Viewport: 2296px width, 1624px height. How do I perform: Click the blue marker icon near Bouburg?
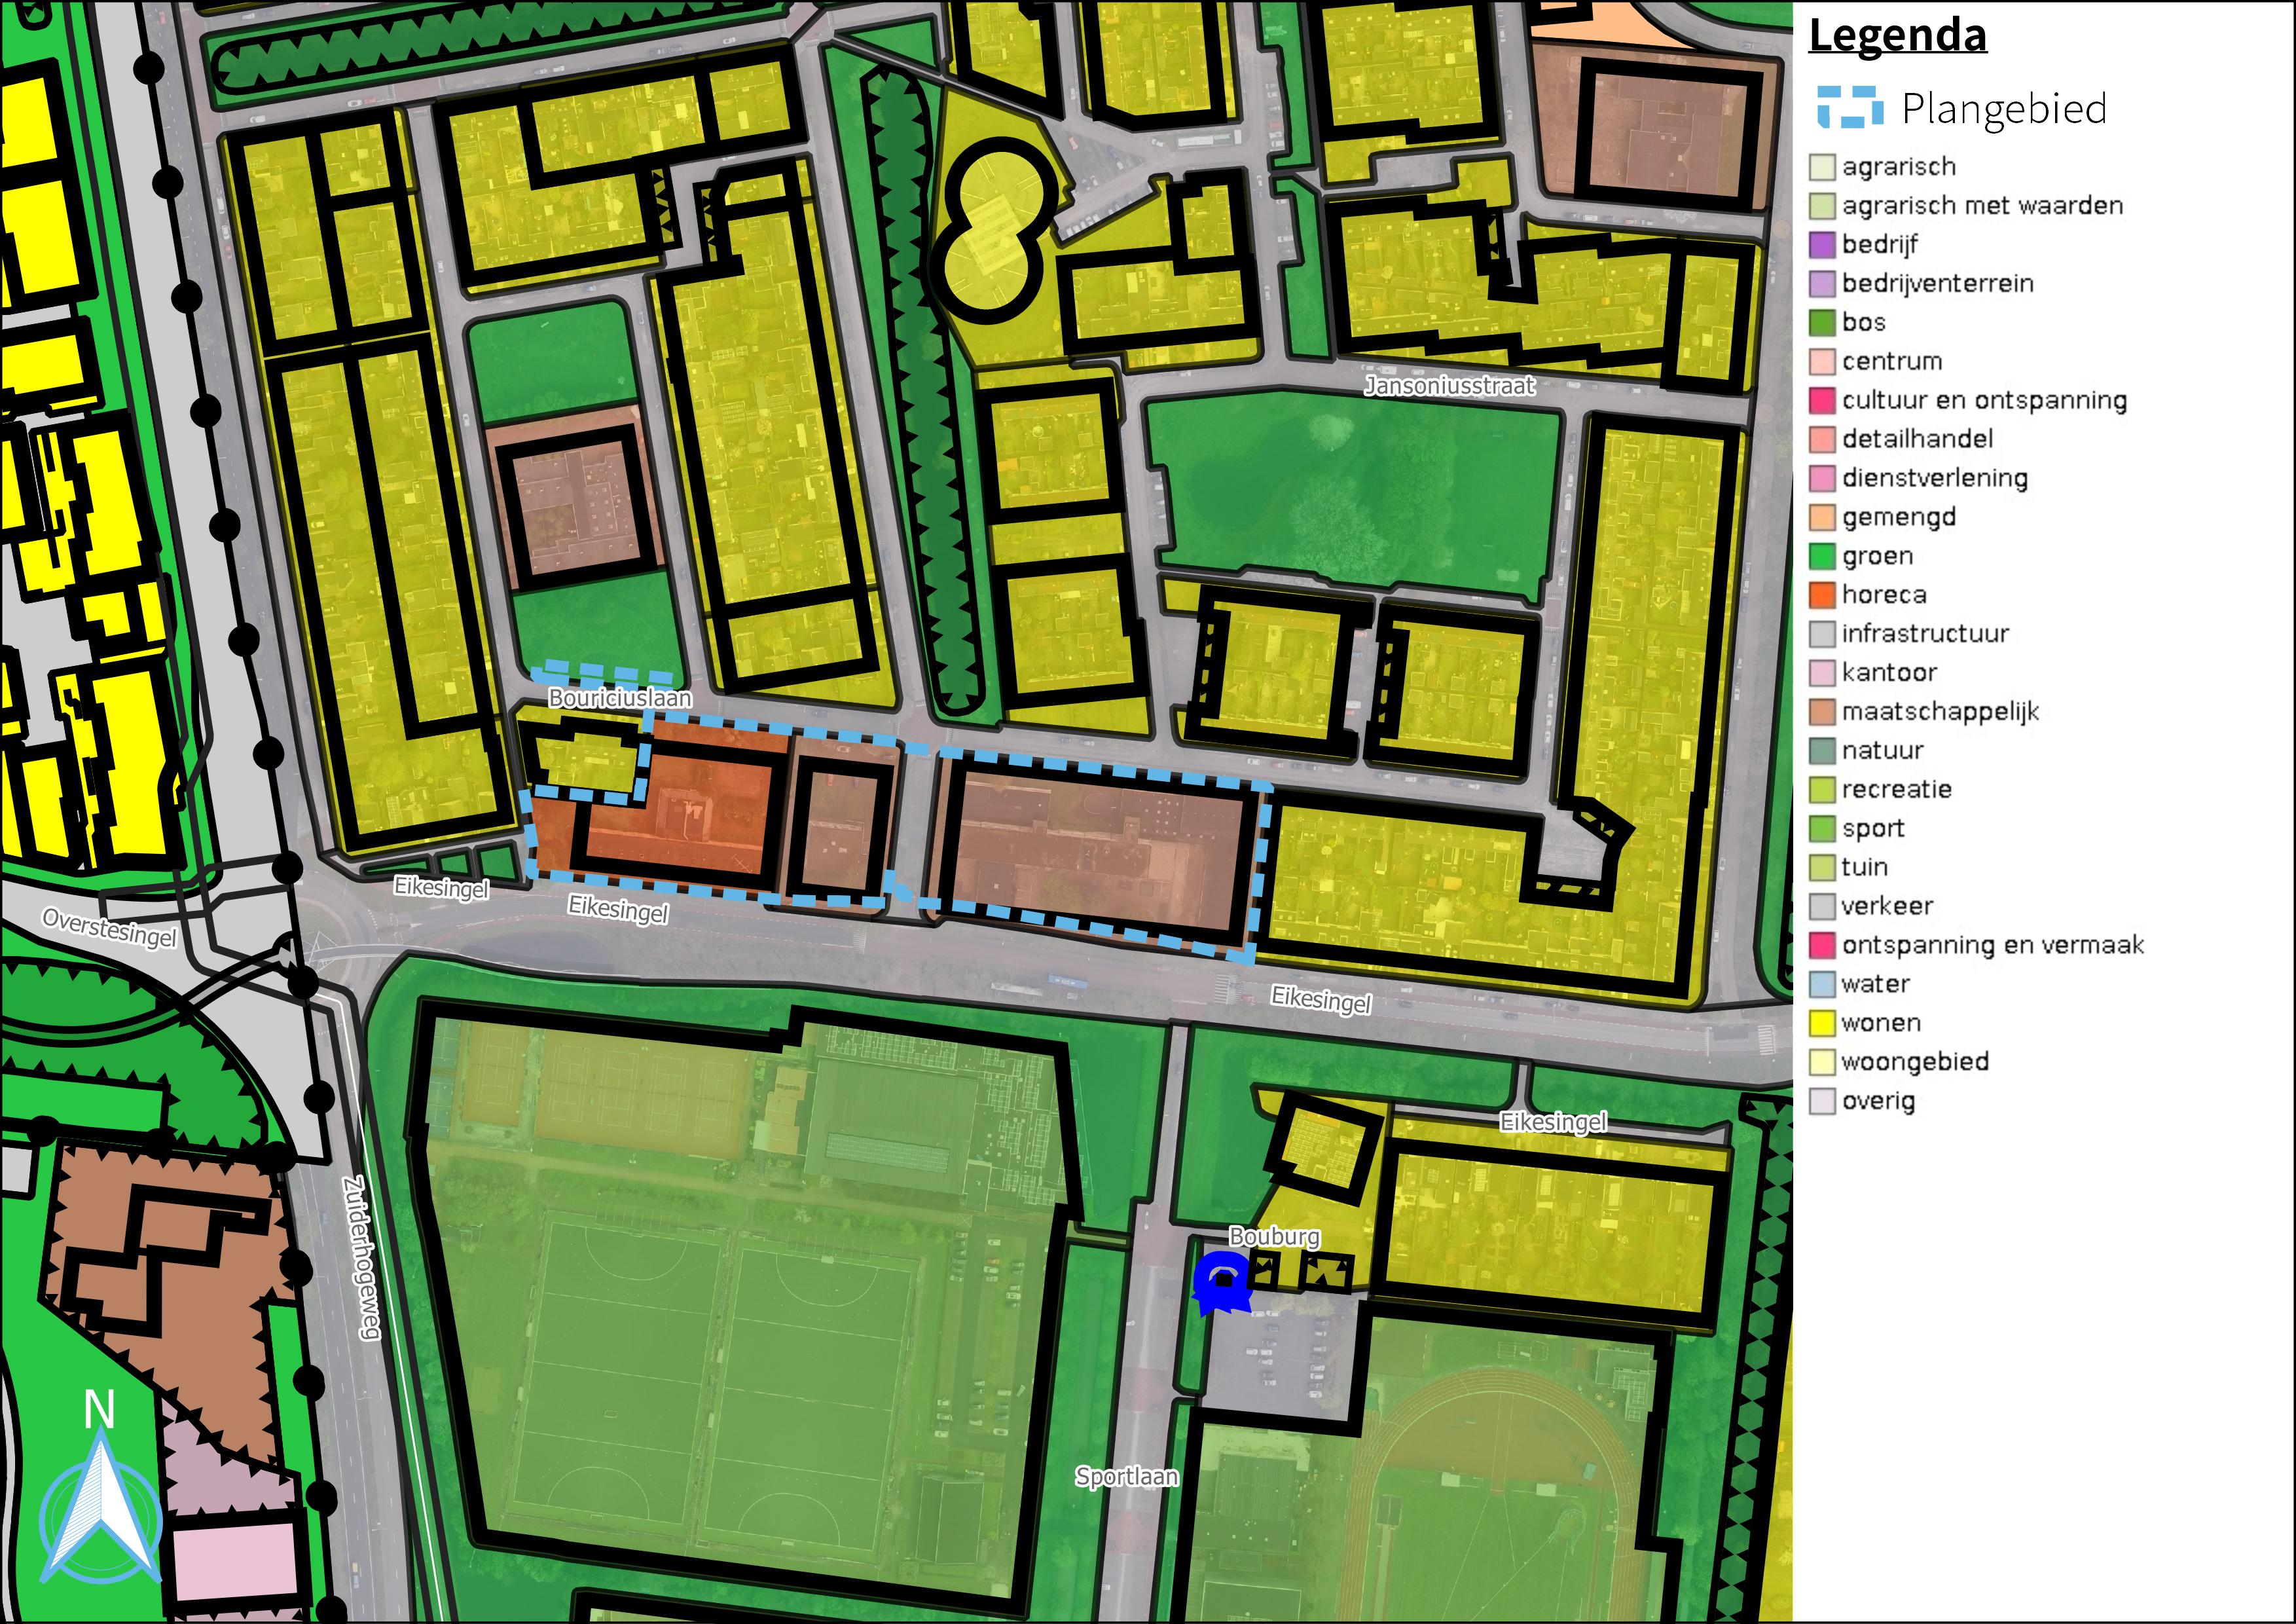pyautogui.click(x=1223, y=1283)
